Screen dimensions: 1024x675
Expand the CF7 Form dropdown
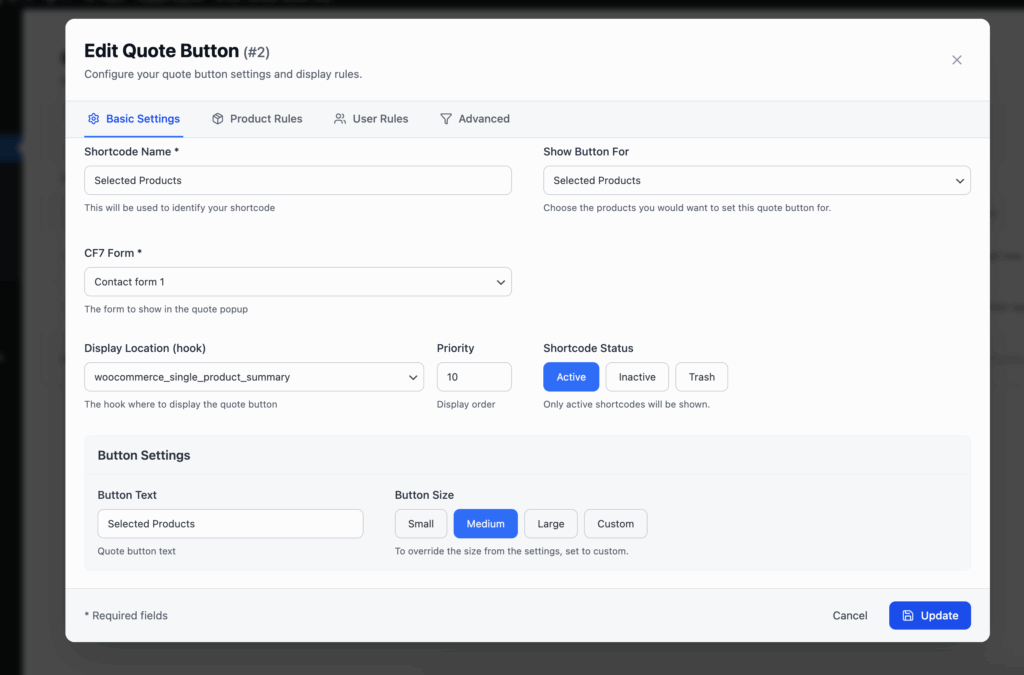pos(297,282)
